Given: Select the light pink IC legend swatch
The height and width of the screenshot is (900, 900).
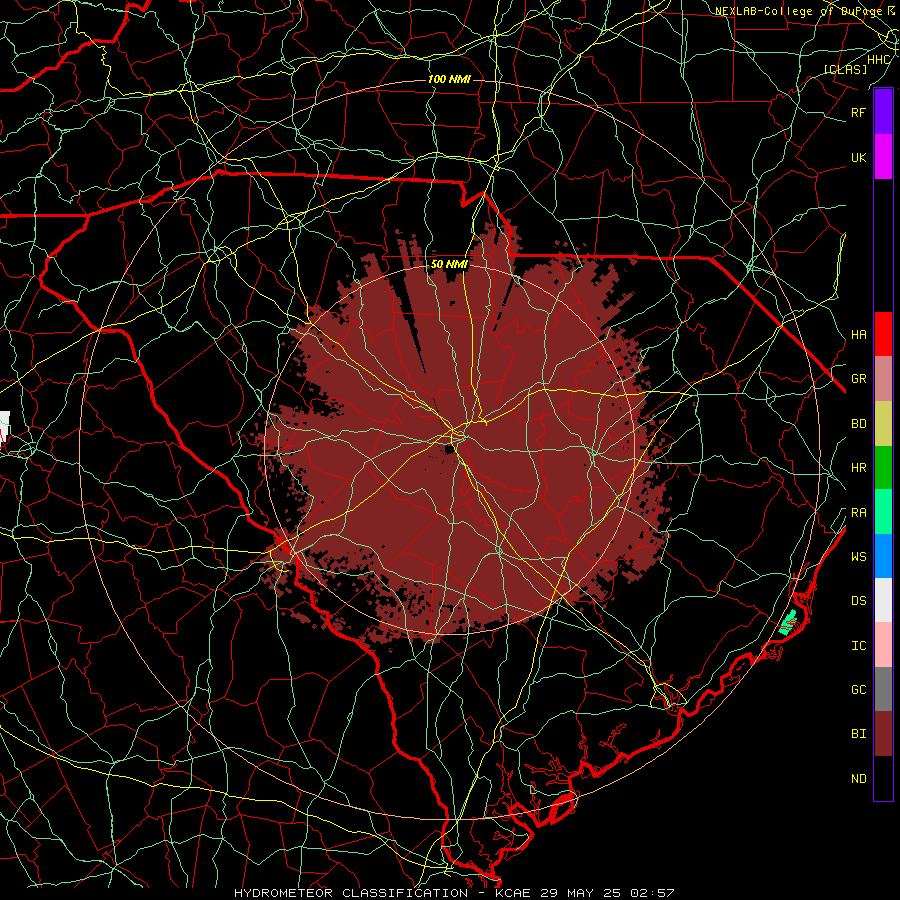Looking at the screenshot, I should 883,645.
